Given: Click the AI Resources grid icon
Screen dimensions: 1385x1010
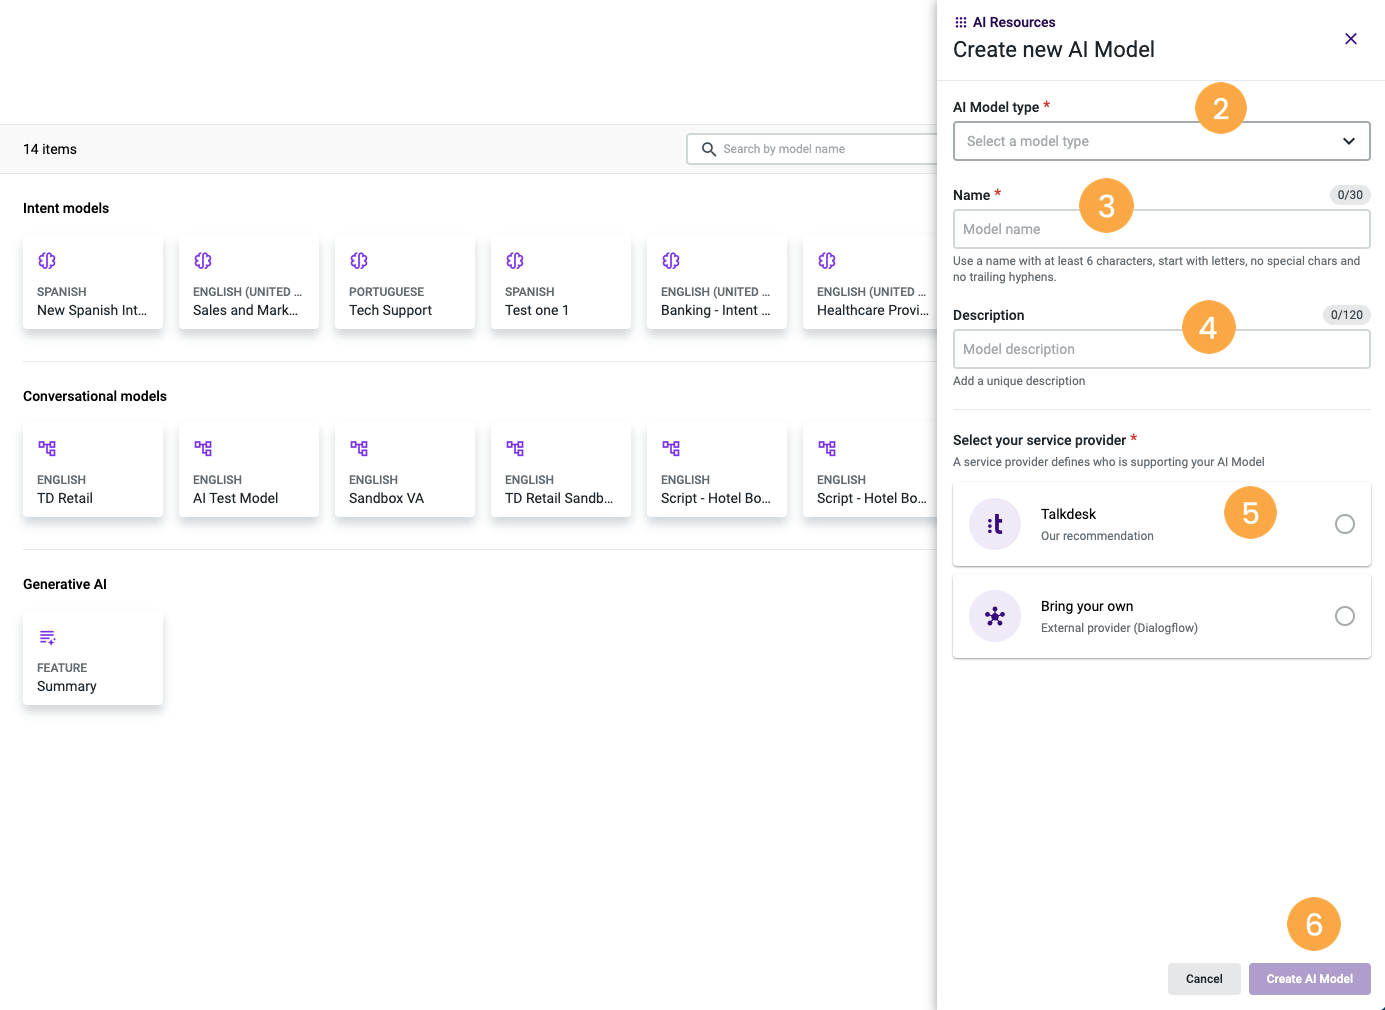Looking at the screenshot, I should (x=960, y=21).
